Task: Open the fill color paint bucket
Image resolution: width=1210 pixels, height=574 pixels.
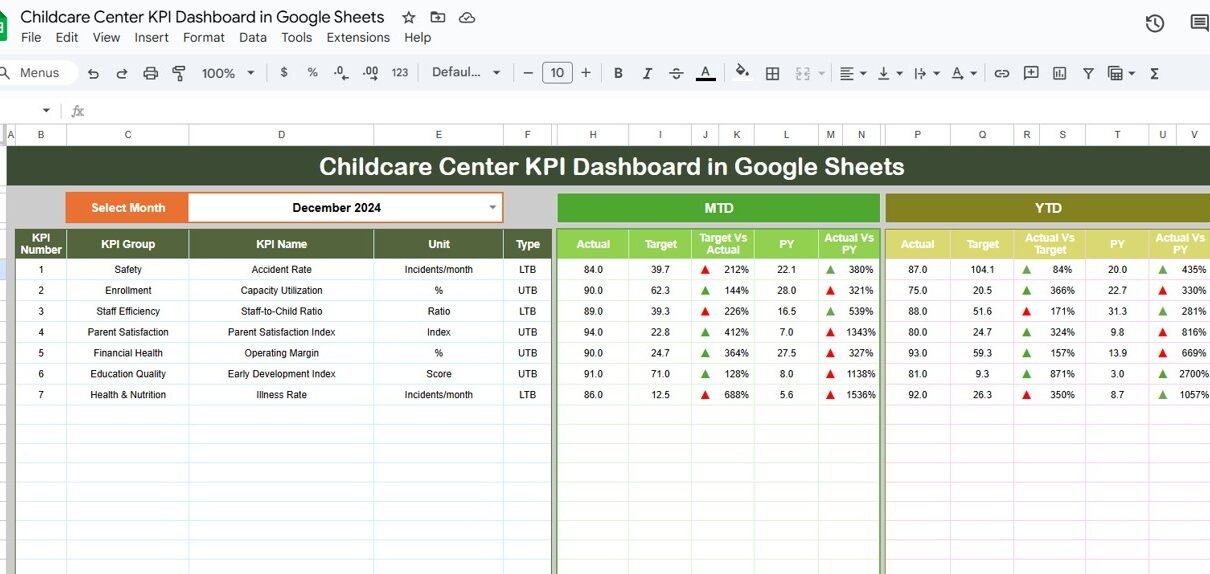Action: pyautogui.click(x=742, y=73)
